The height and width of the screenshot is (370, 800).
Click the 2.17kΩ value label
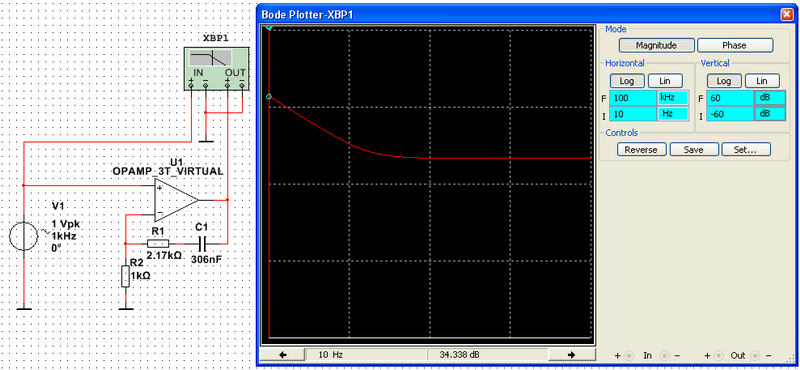[x=164, y=255]
